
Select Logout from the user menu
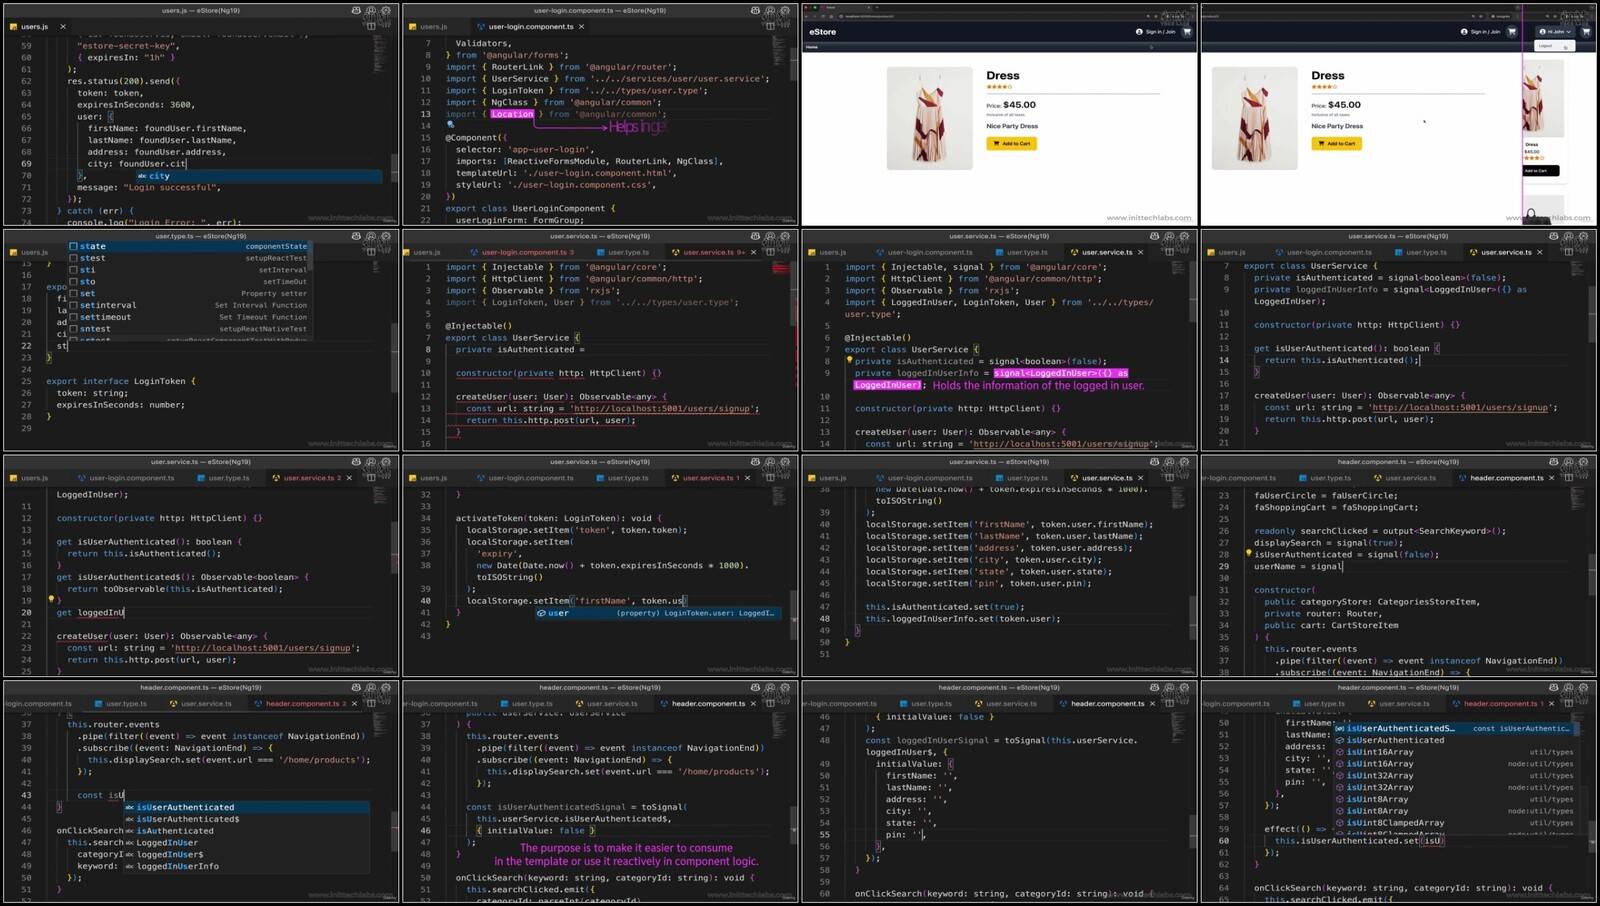click(1545, 46)
